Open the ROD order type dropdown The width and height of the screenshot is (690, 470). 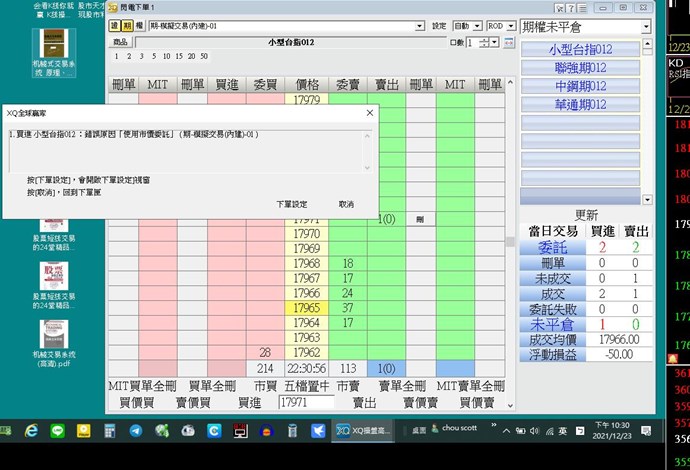coord(510,26)
